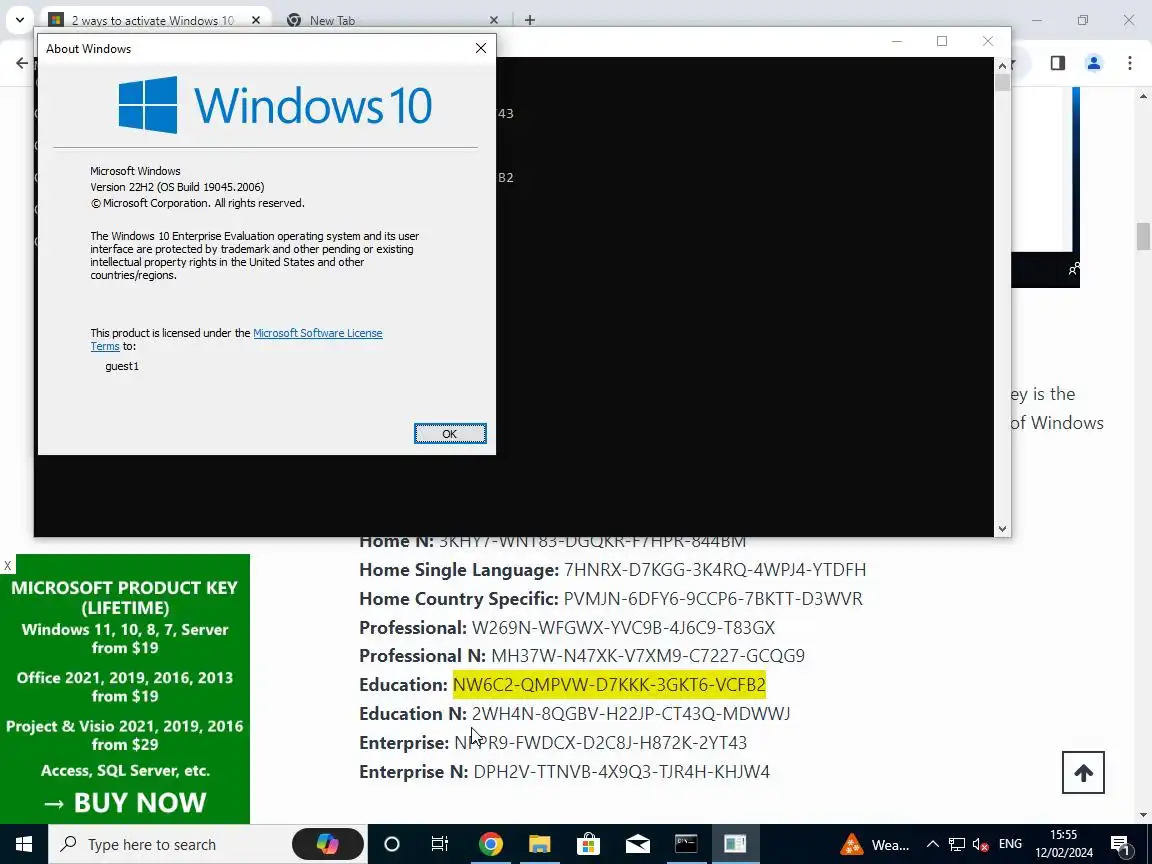Maximize the command prompt window
Screen dimensions: 1152x864
[942, 41]
